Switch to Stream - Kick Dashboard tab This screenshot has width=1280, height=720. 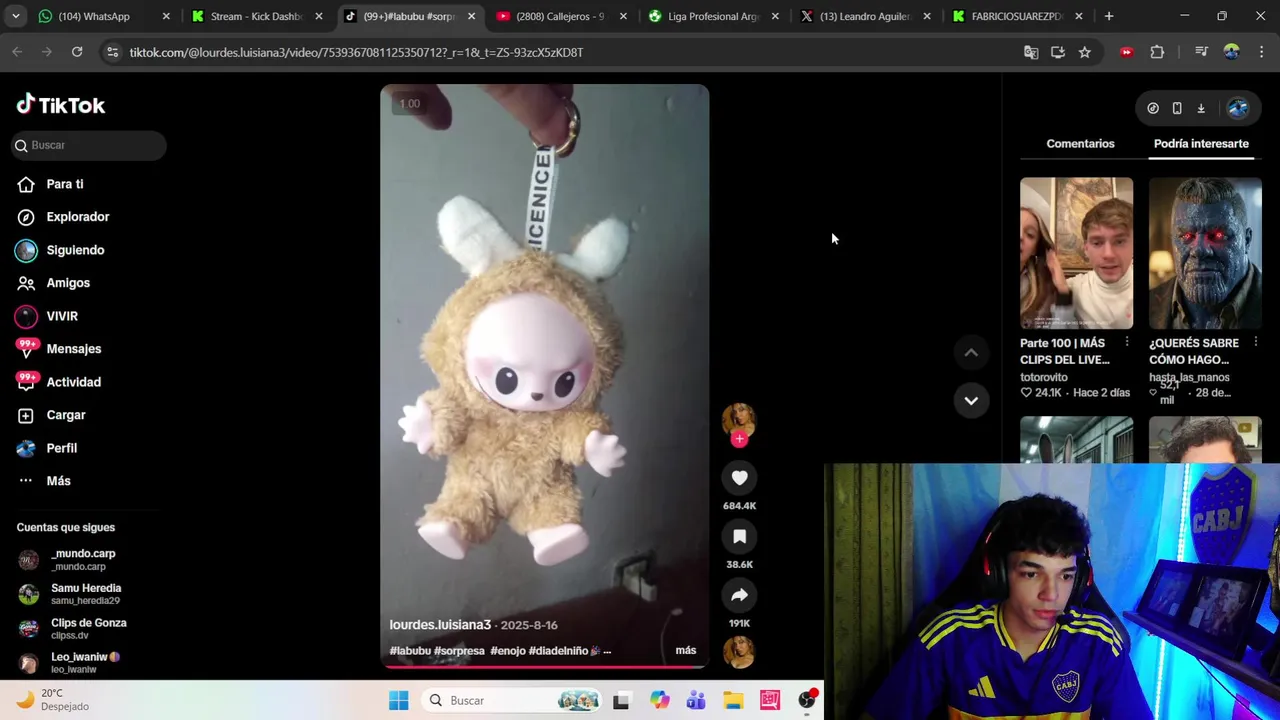pos(256,16)
